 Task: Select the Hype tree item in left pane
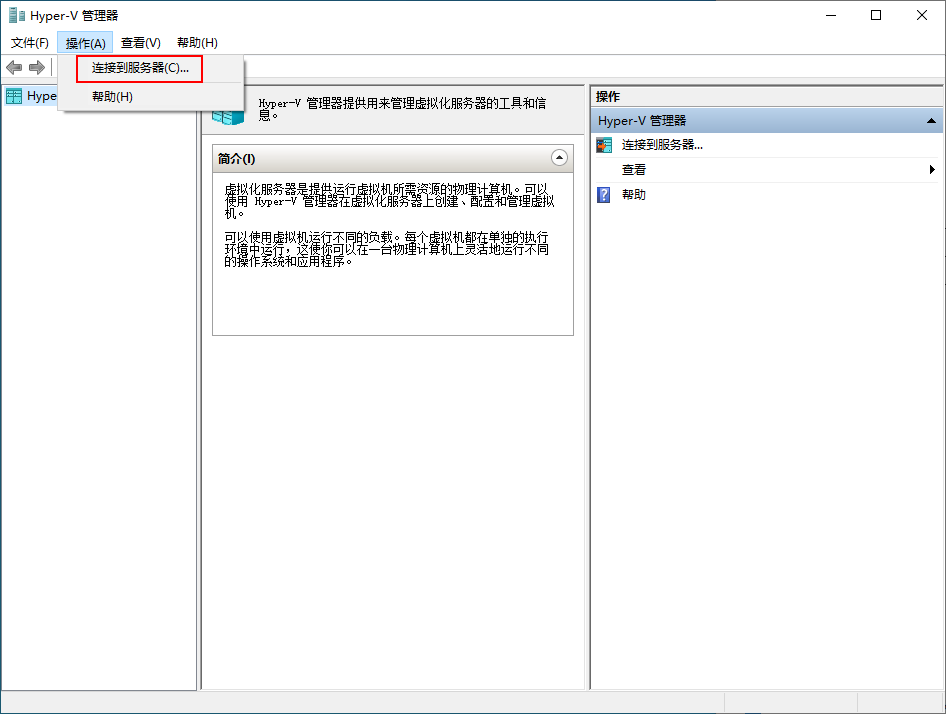point(42,96)
